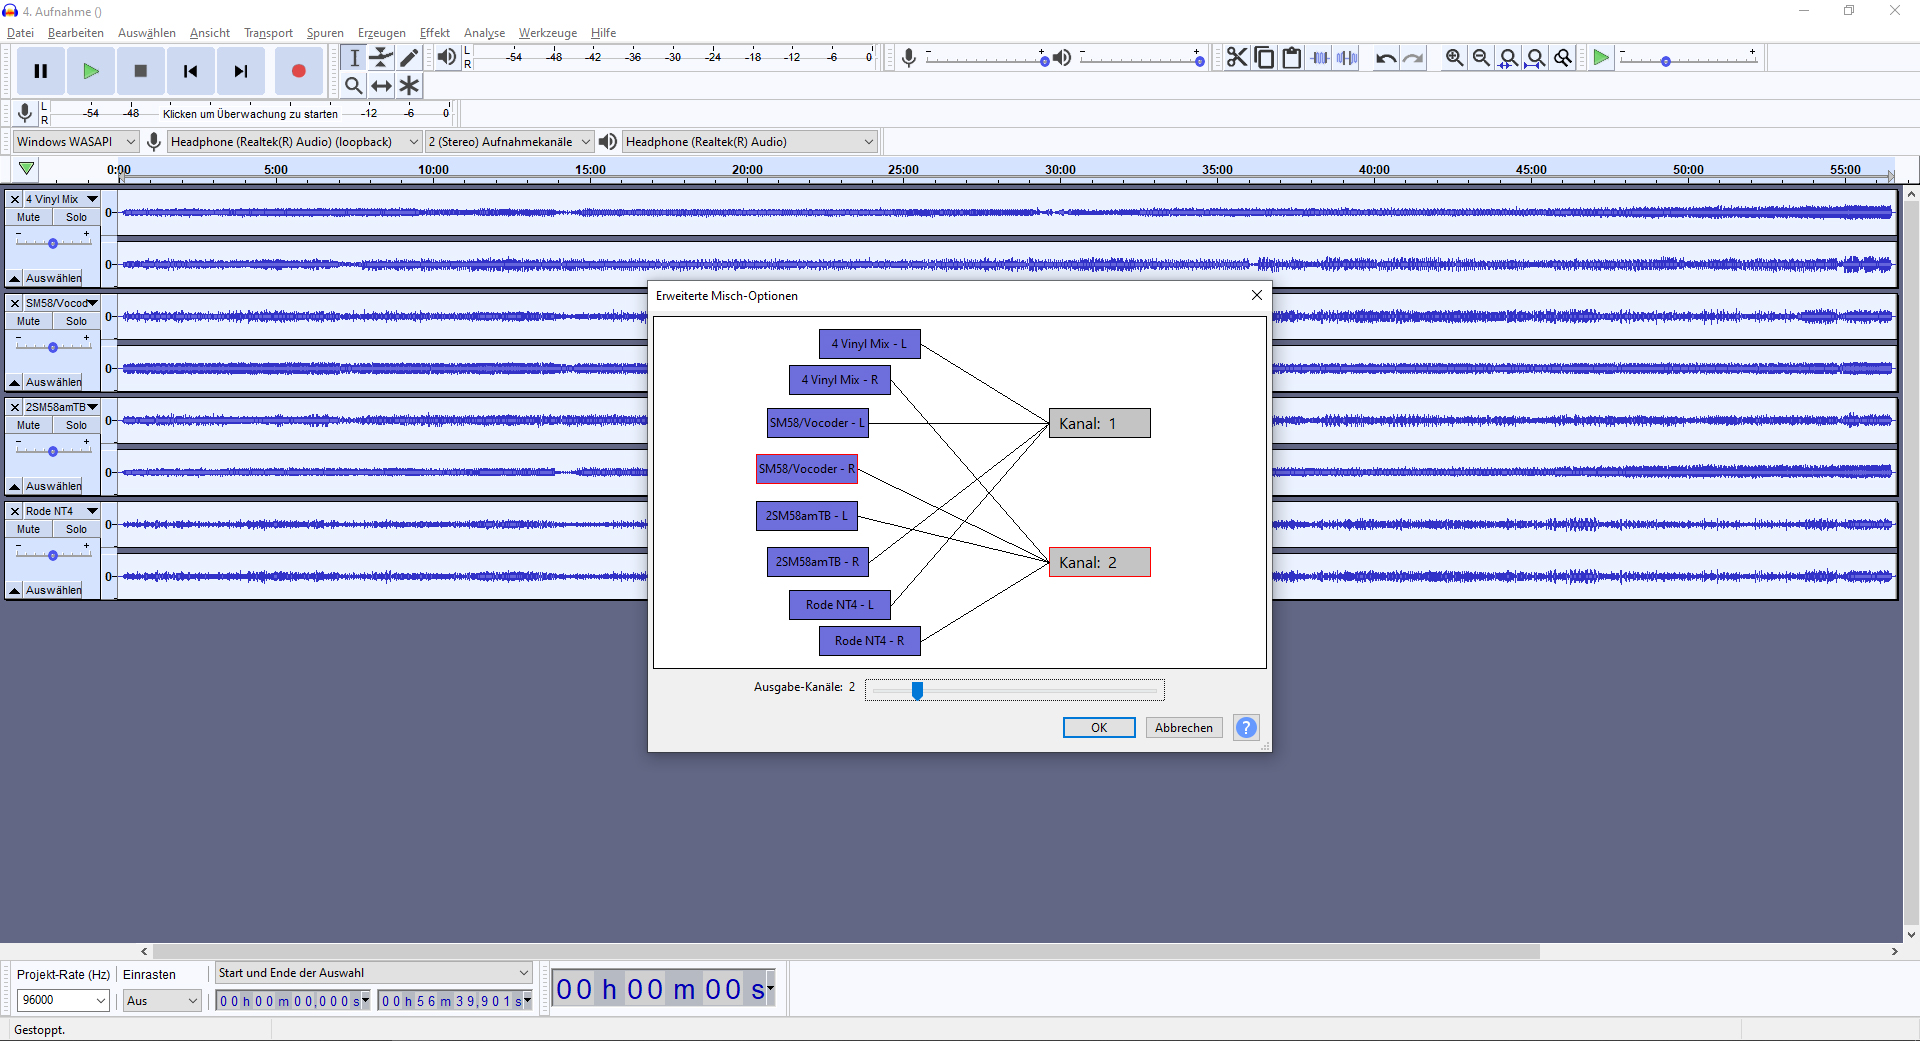The image size is (1920, 1041).
Task: Open the Start und Ende der Auswahl dropdown
Action: (x=373, y=973)
